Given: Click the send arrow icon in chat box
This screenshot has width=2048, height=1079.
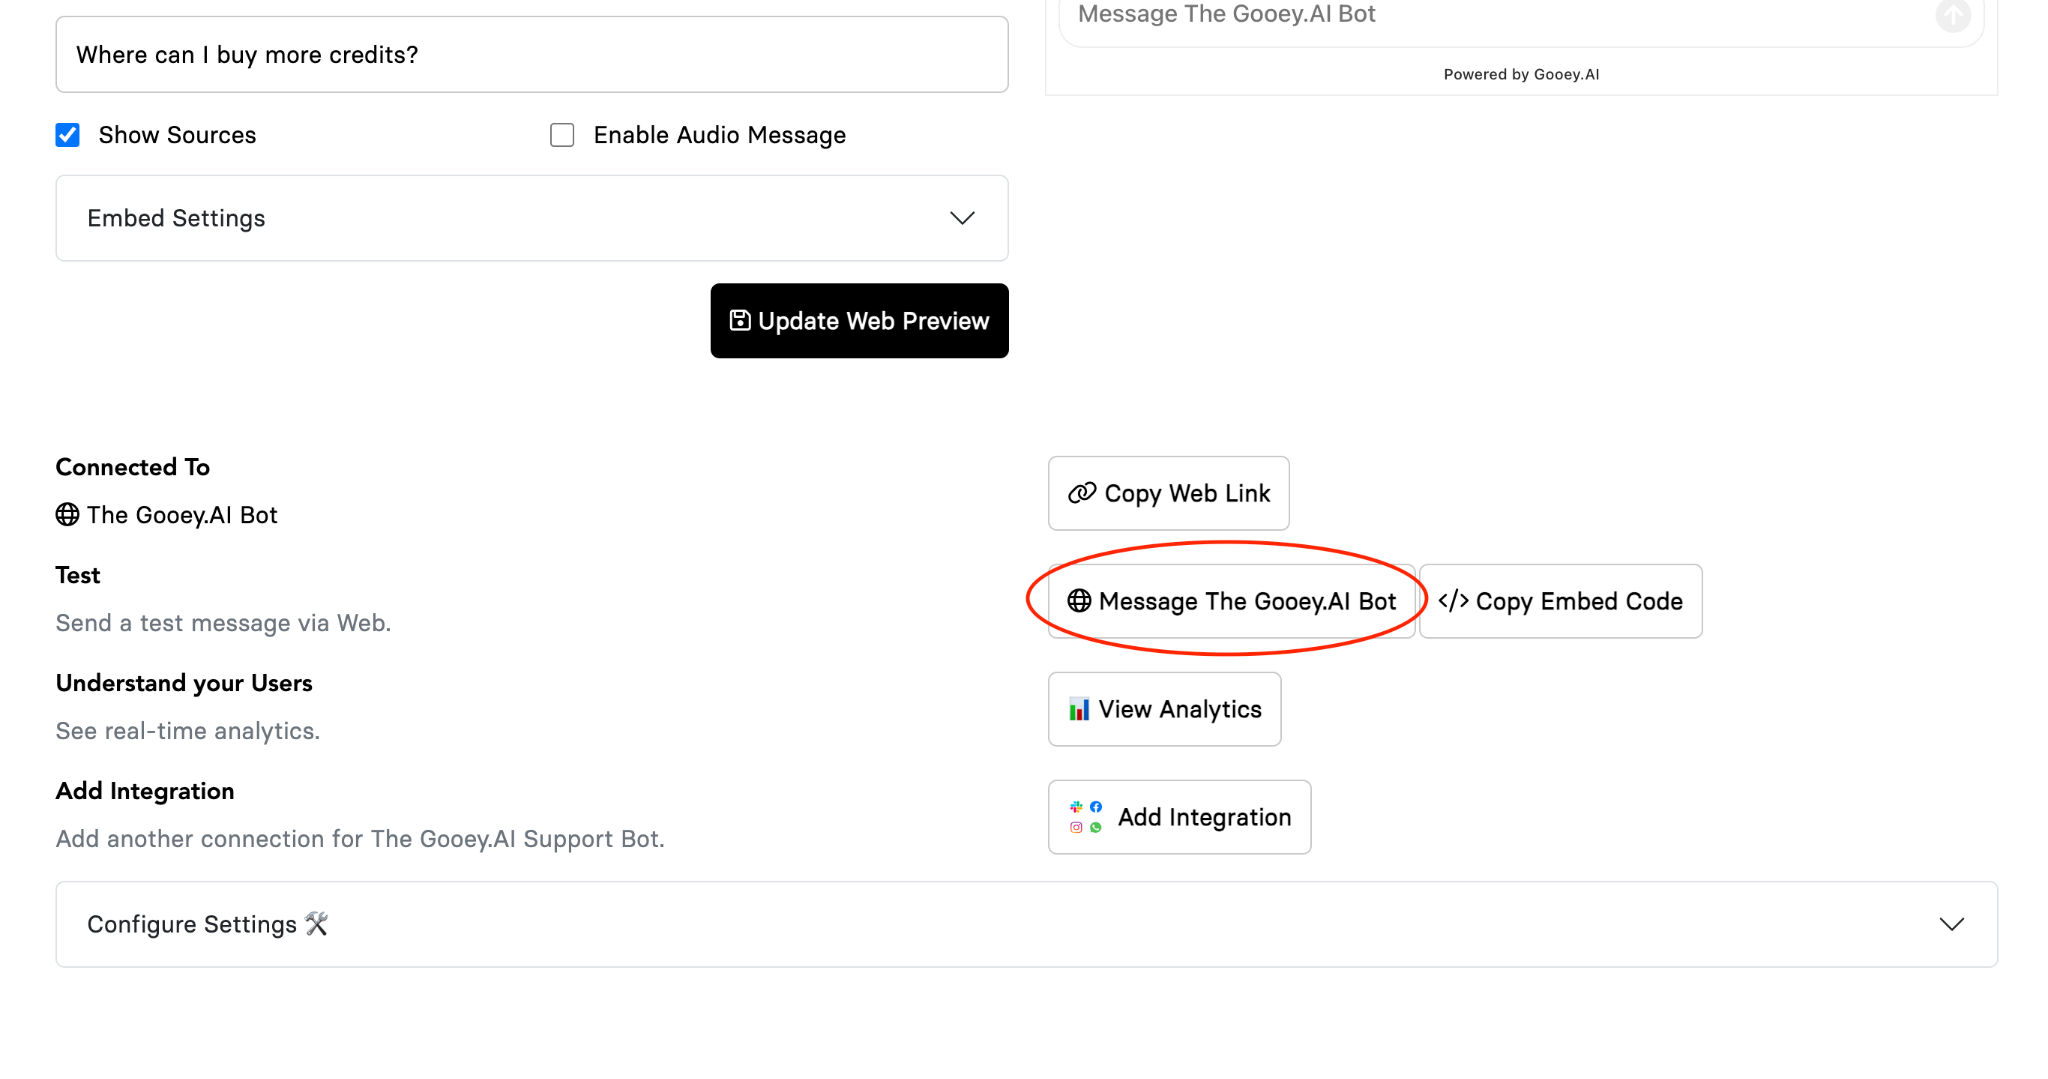Looking at the screenshot, I should click(1952, 14).
